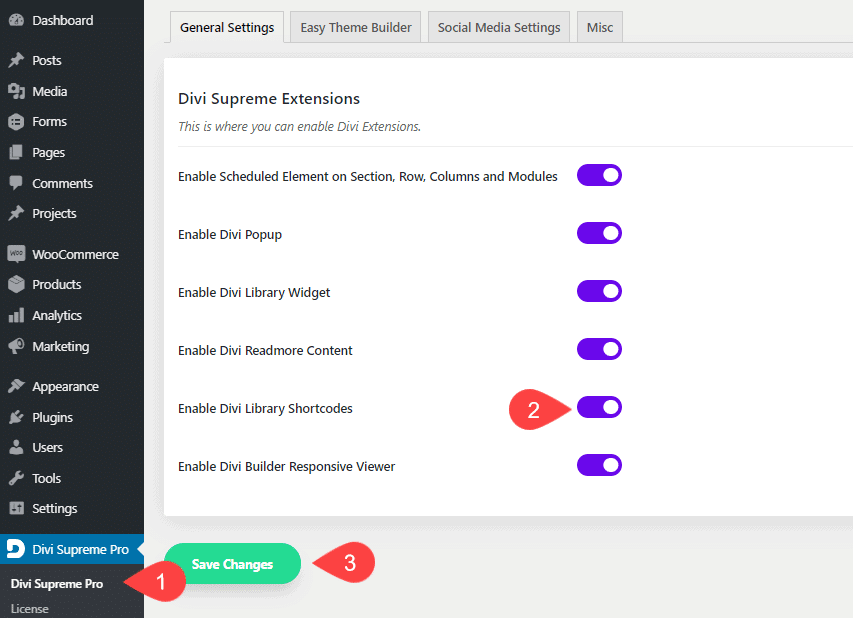
Task: Open the WooCommerce menu label
Action: tap(76, 254)
